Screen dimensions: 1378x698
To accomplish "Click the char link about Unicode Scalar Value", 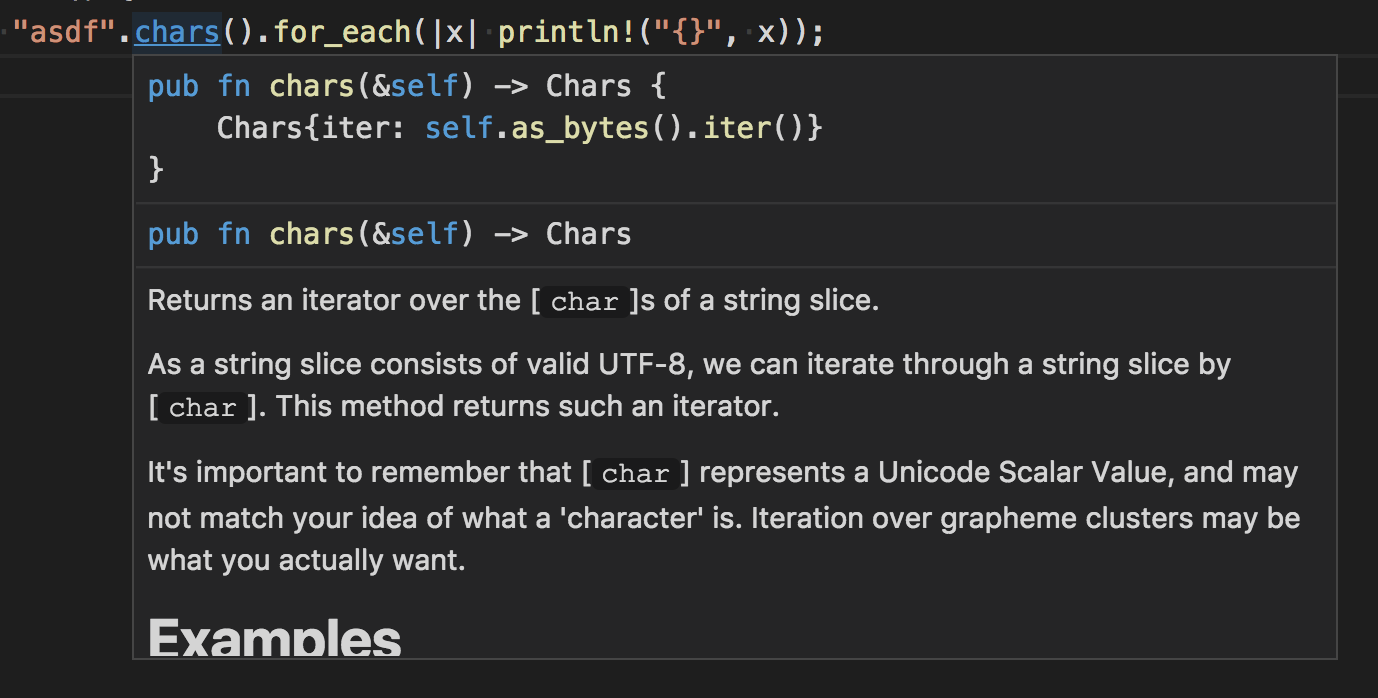I will [x=634, y=473].
